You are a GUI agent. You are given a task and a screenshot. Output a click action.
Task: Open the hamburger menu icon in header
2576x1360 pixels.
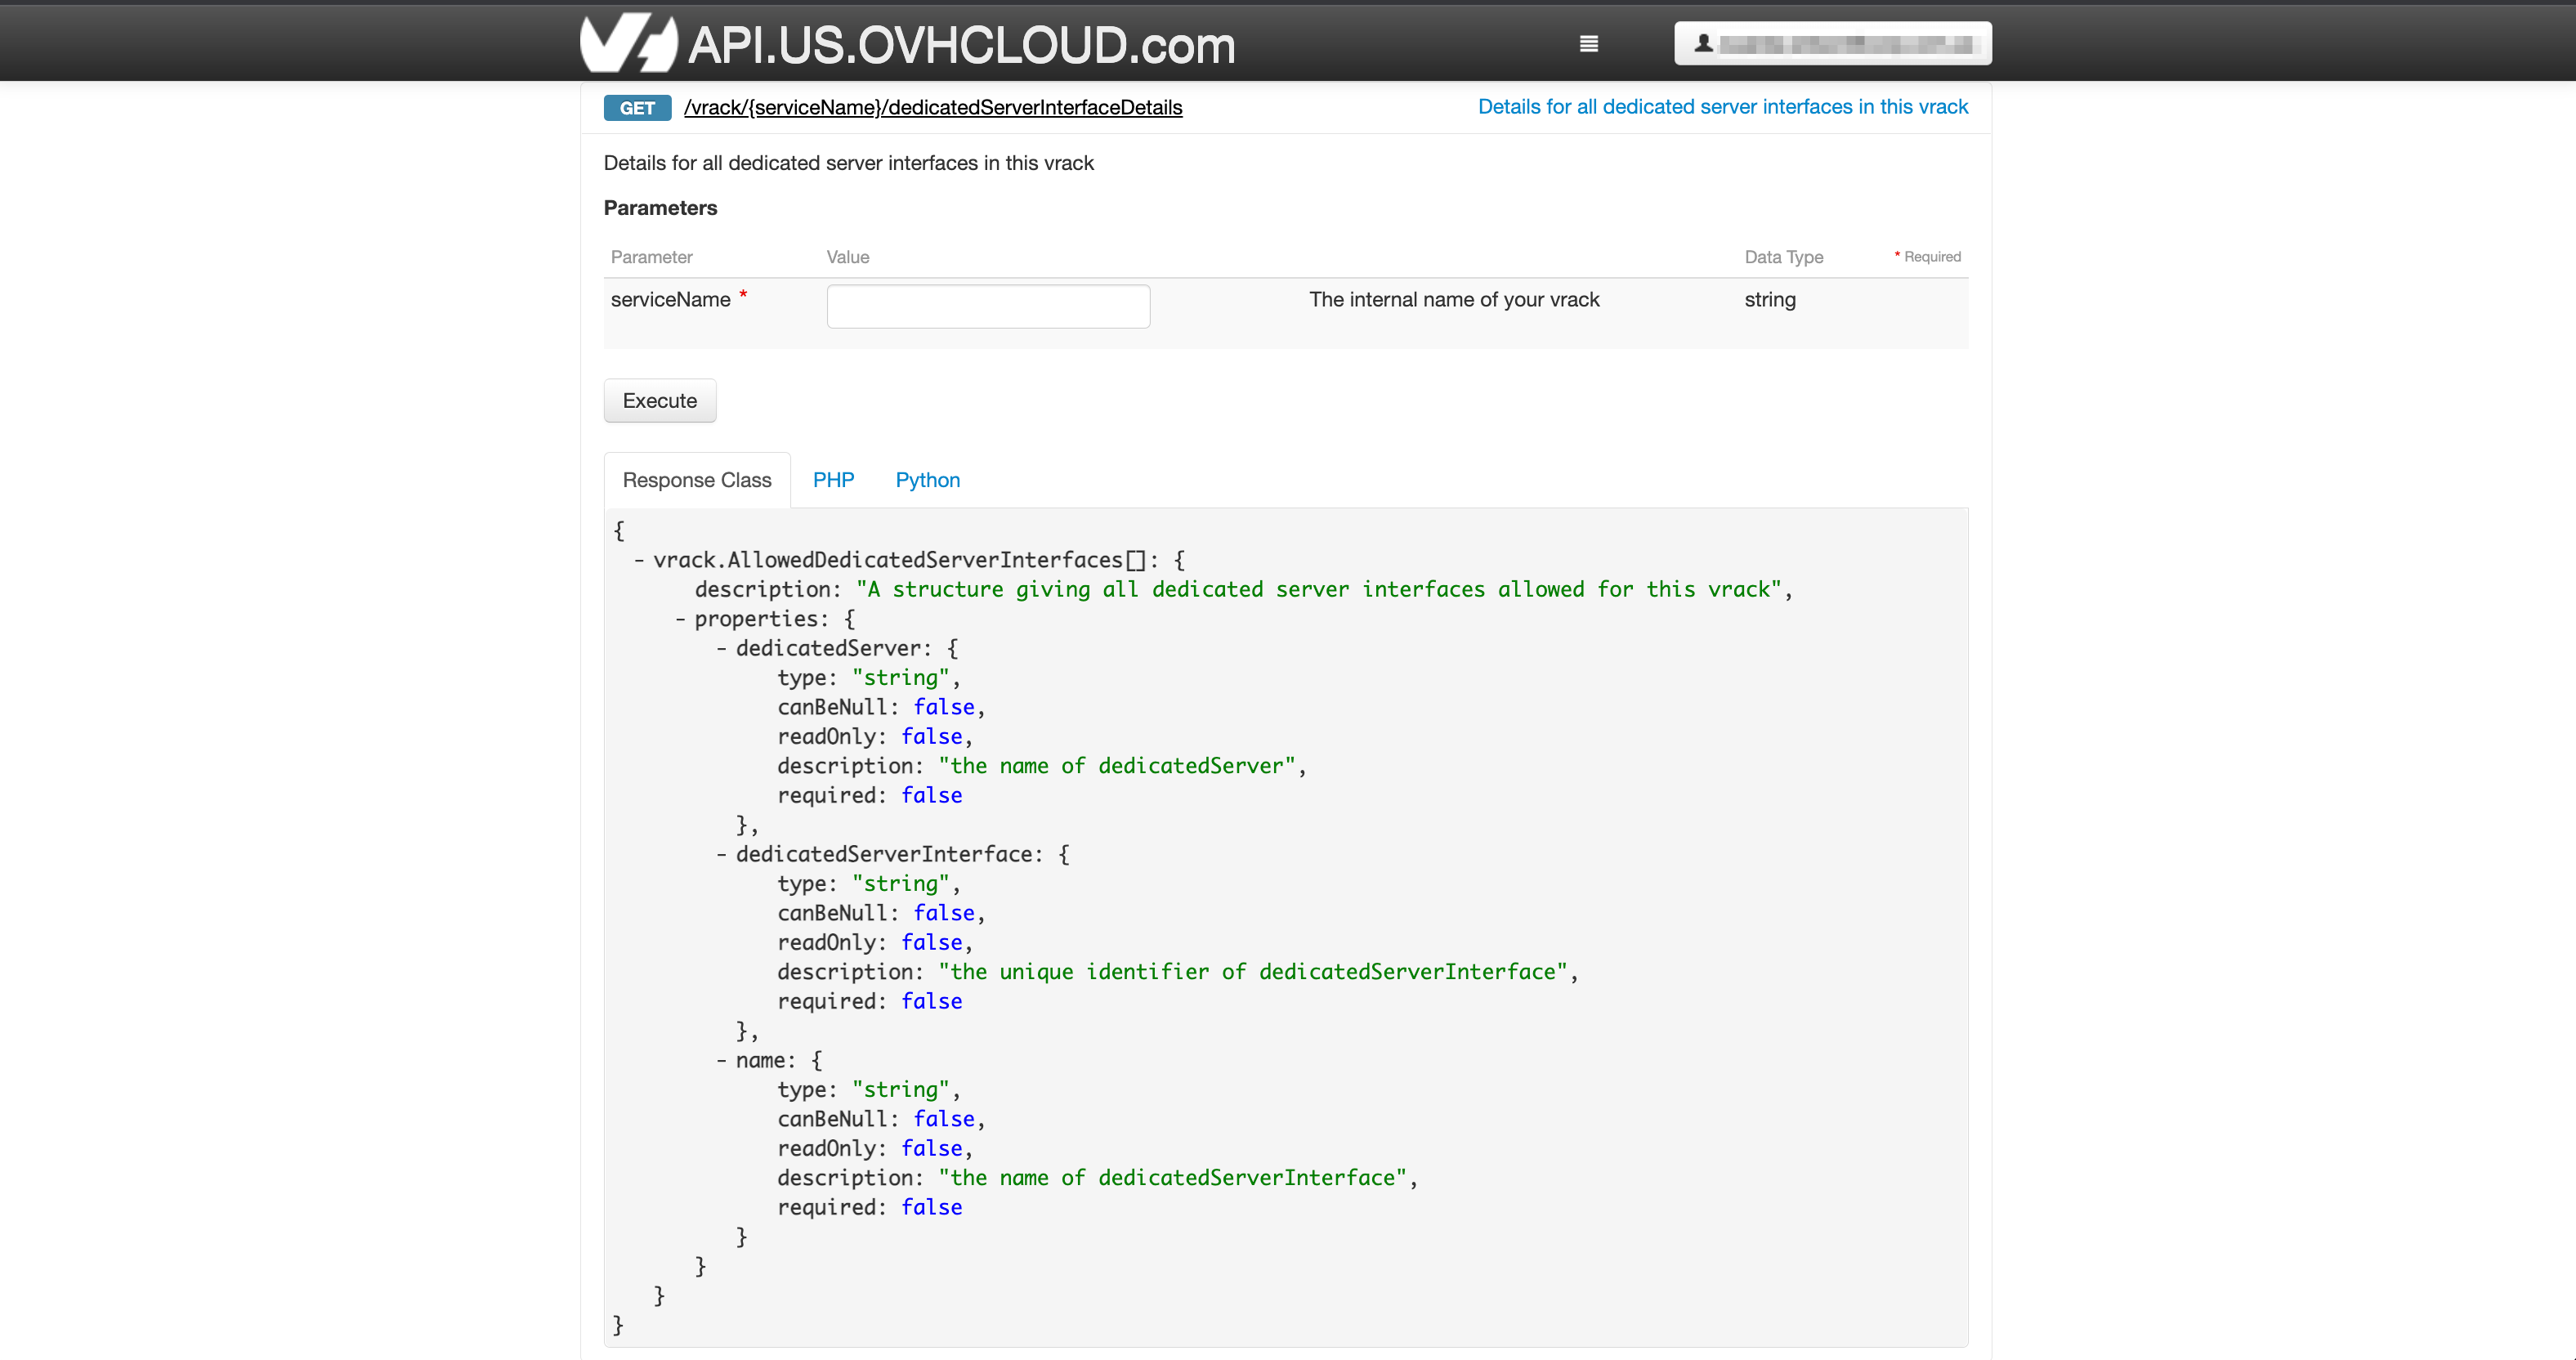pyautogui.click(x=1589, y=44)
